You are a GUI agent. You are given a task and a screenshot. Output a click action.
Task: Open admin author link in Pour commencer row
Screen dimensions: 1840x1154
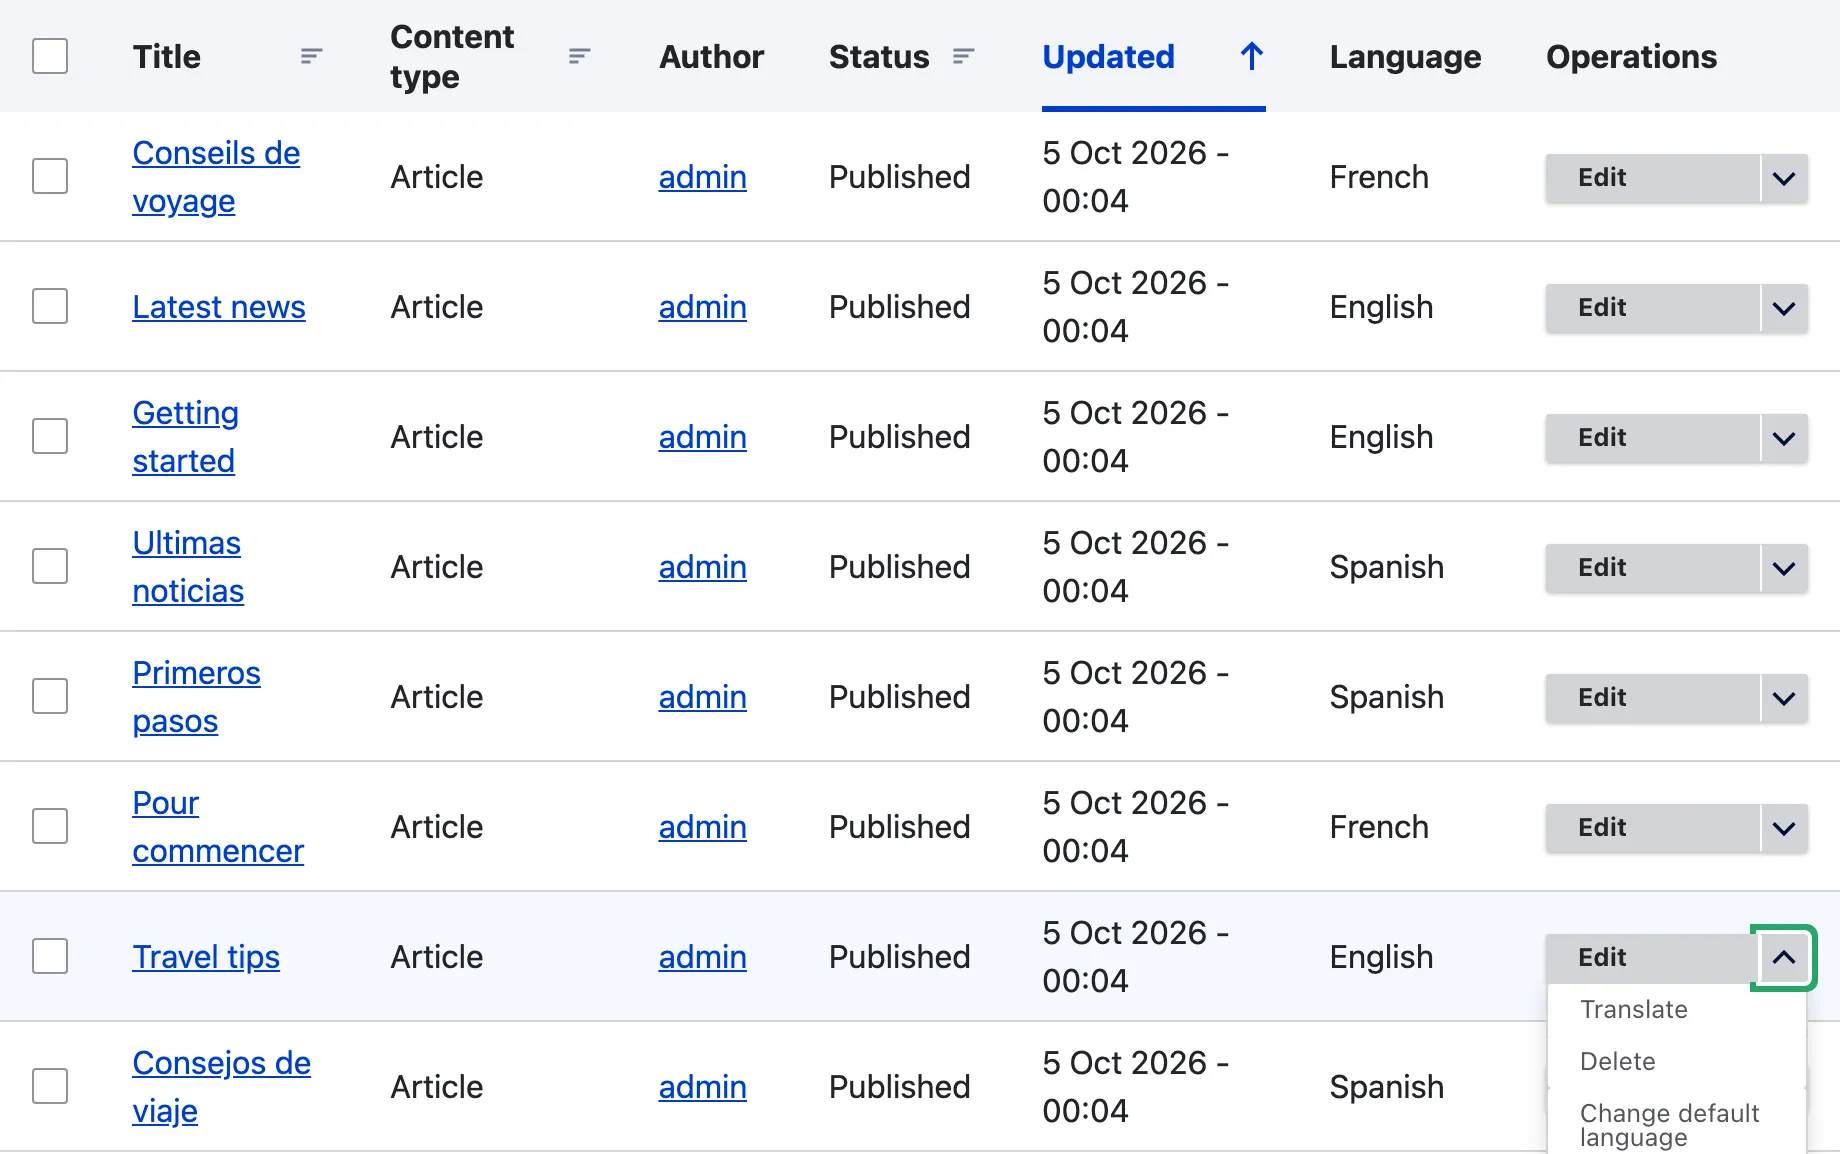[703, 827]
